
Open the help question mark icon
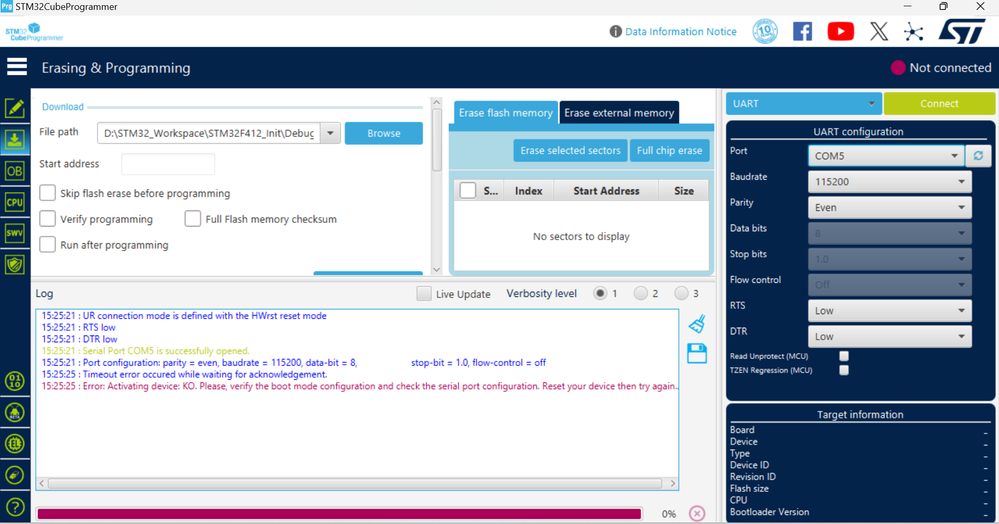pyautogui.click(x=15, y=507)
